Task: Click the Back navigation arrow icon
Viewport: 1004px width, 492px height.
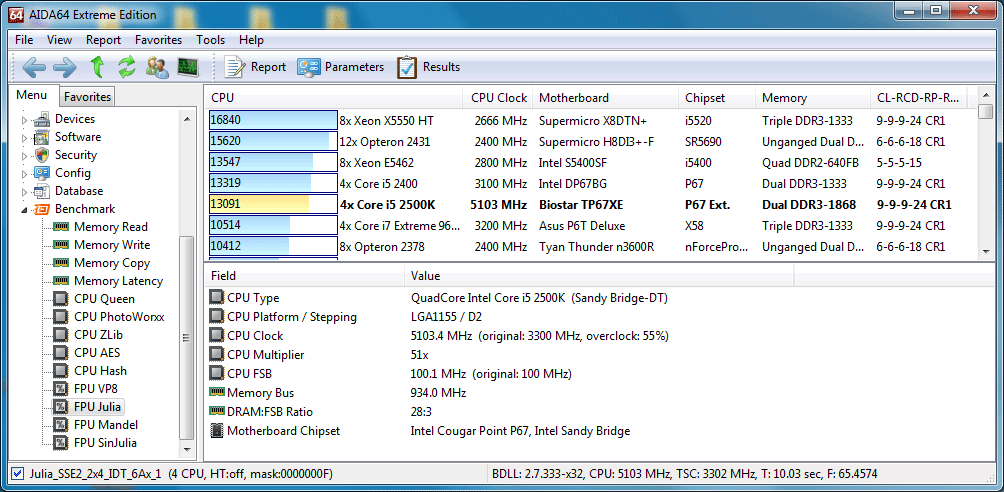Action: point(33,67)
